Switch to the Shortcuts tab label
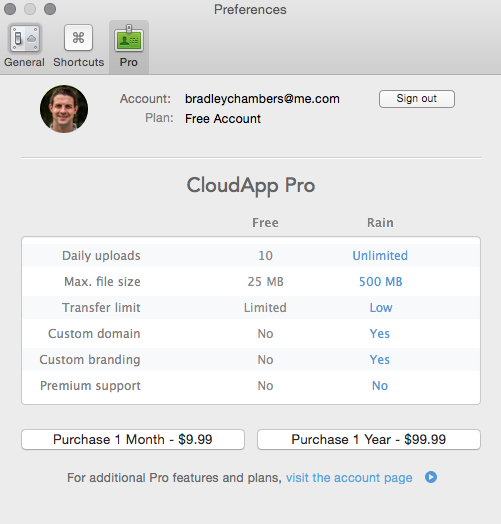This screenshot has height=524, width=501. pyautogui.click(x=79, y=62)
